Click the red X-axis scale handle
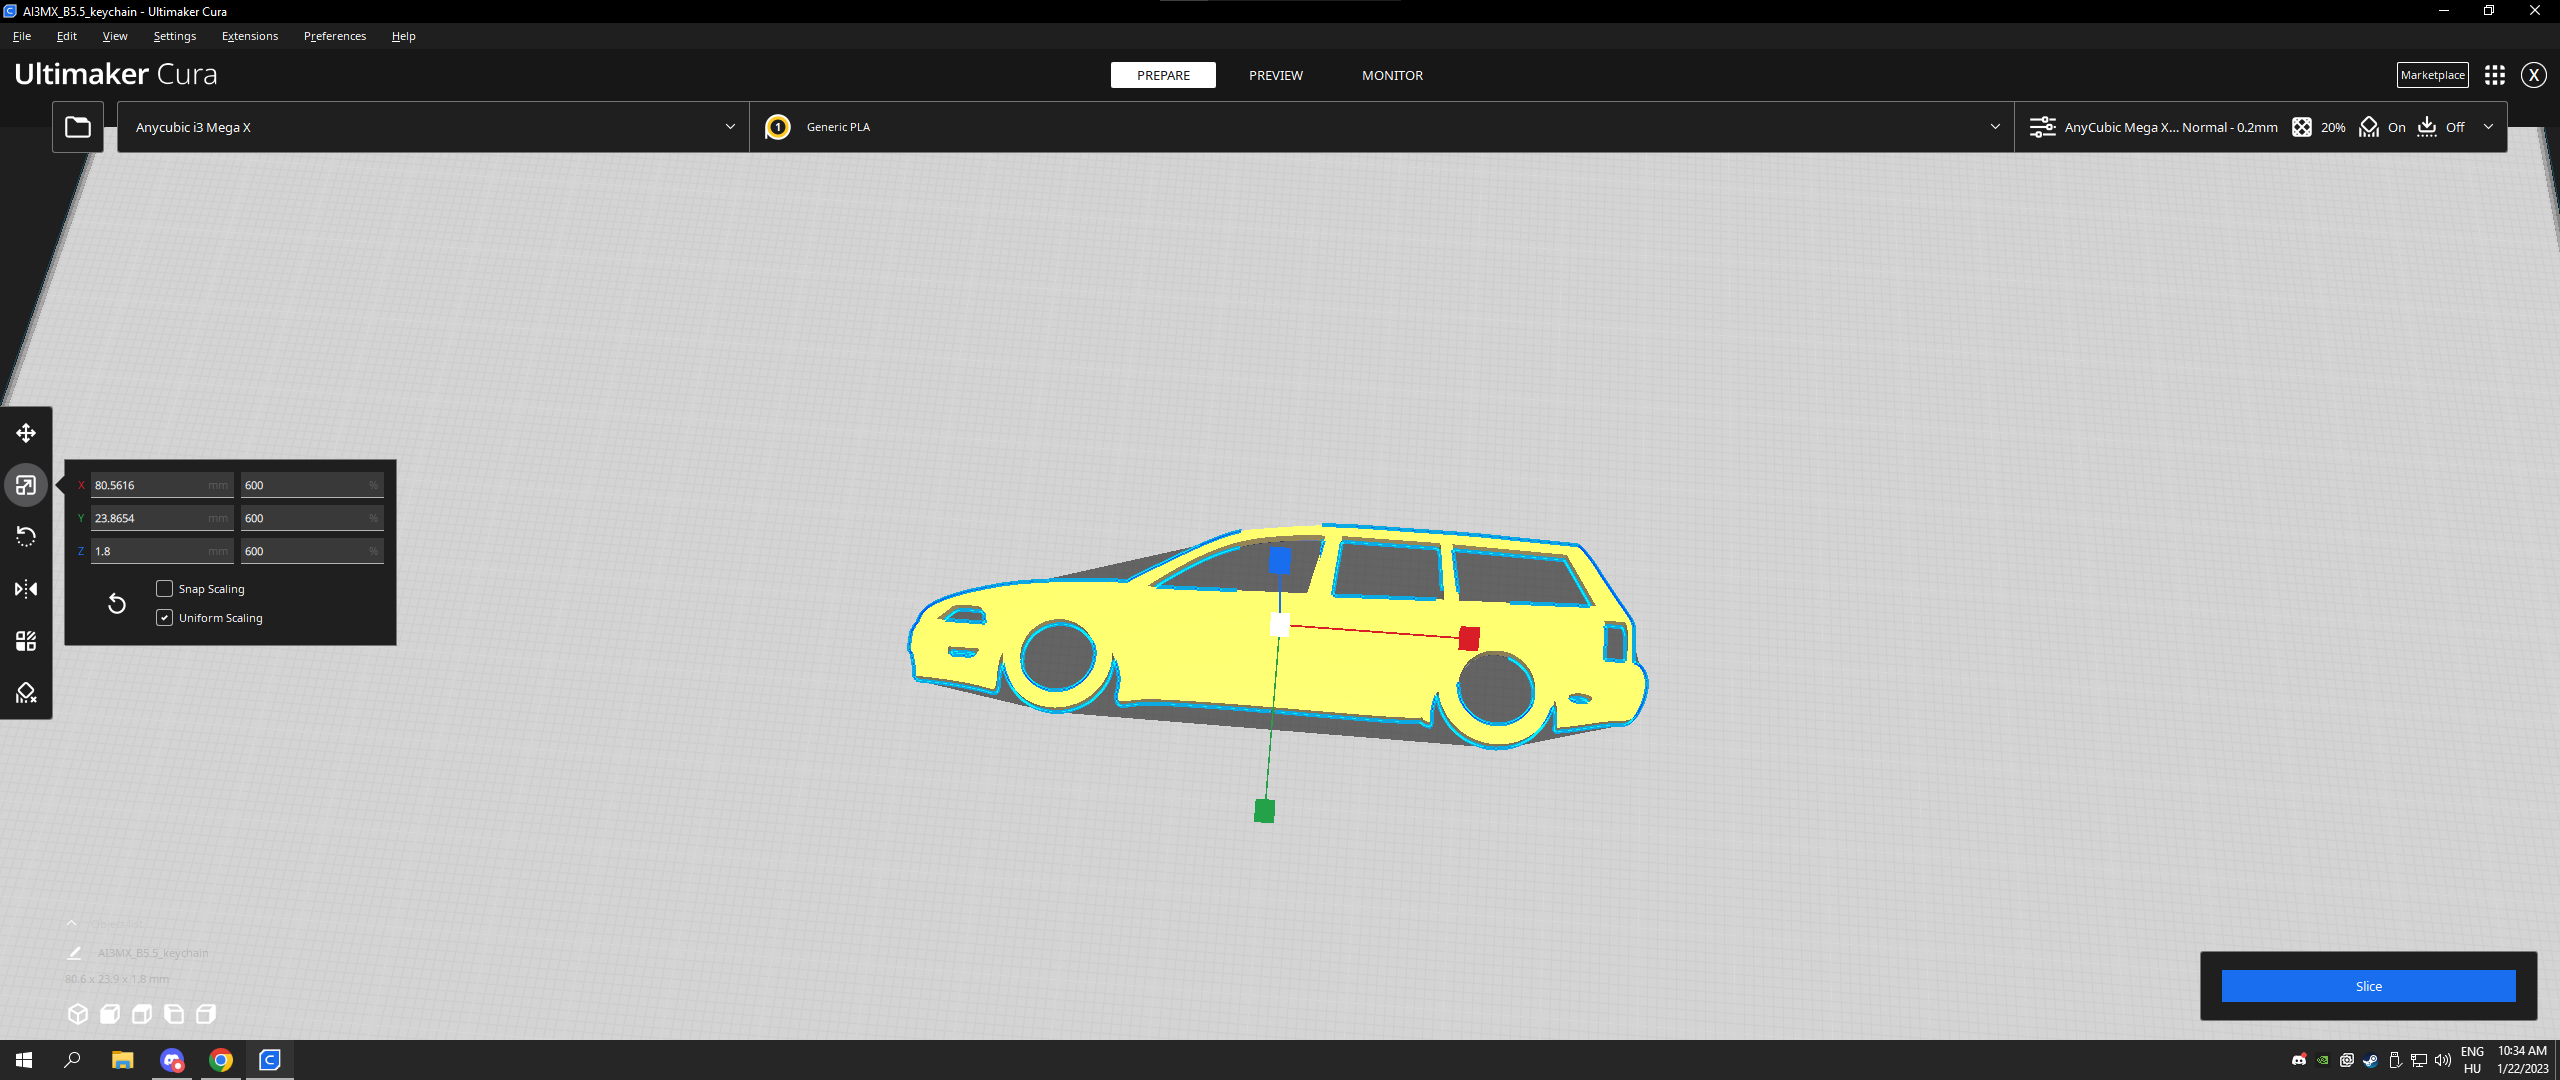Screen dimensions: 2560x1080 (x=1469, y=638)
